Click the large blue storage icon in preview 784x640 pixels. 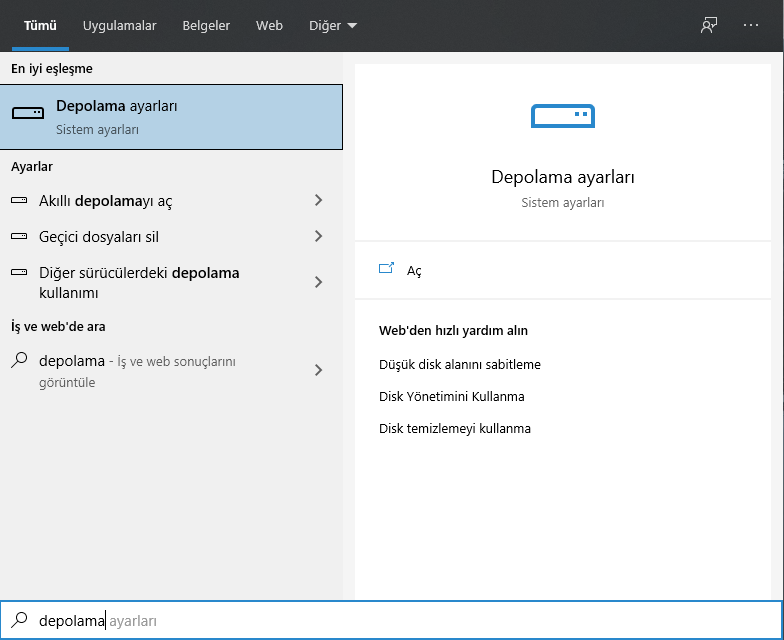click(562, 116)
